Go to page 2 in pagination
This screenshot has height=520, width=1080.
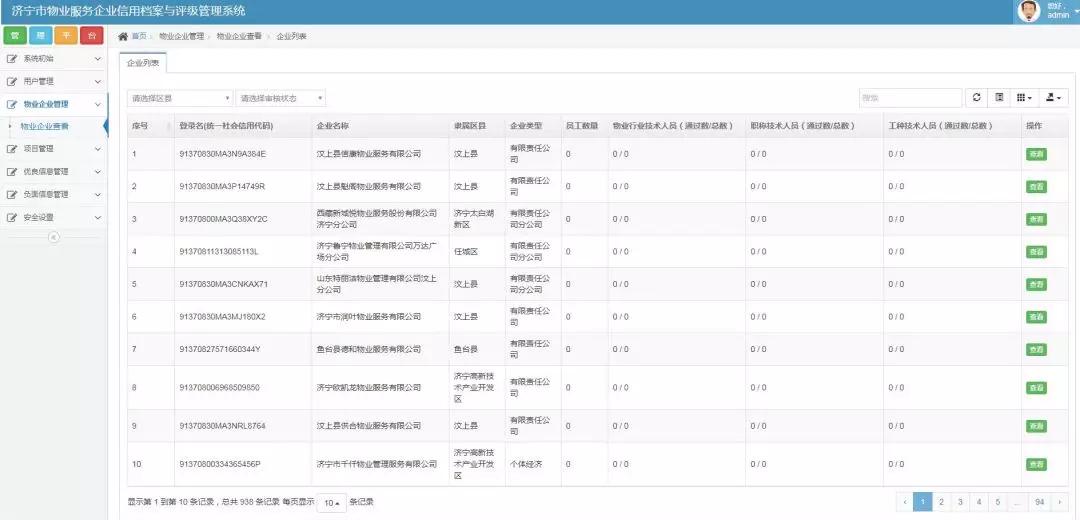pos(942,502)
